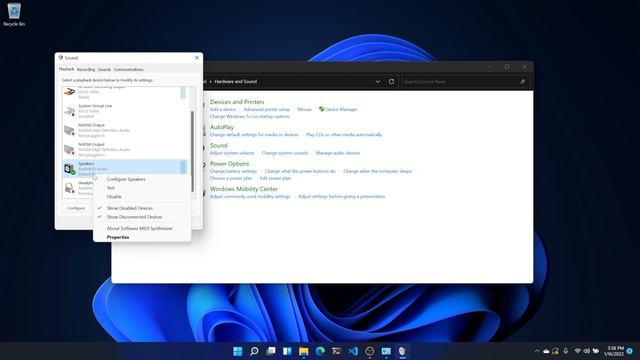
Task: Click the Configure button in Sound dialog
Action: tap(76, 208)
